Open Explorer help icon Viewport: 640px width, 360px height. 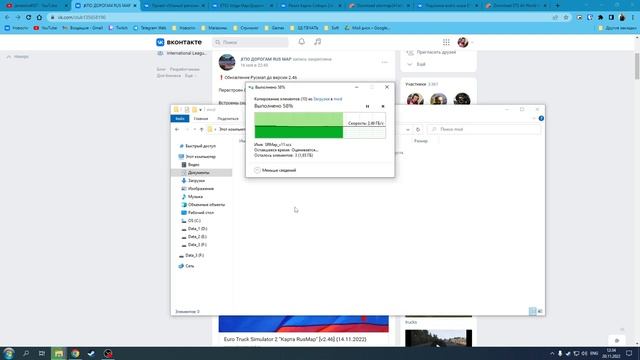tap(541, 118)
